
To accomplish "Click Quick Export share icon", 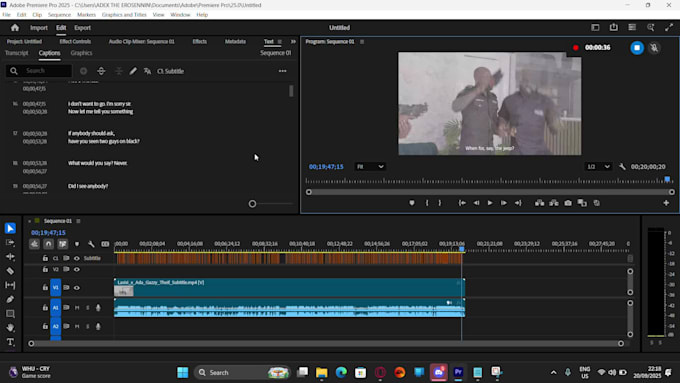I will 614,27.
